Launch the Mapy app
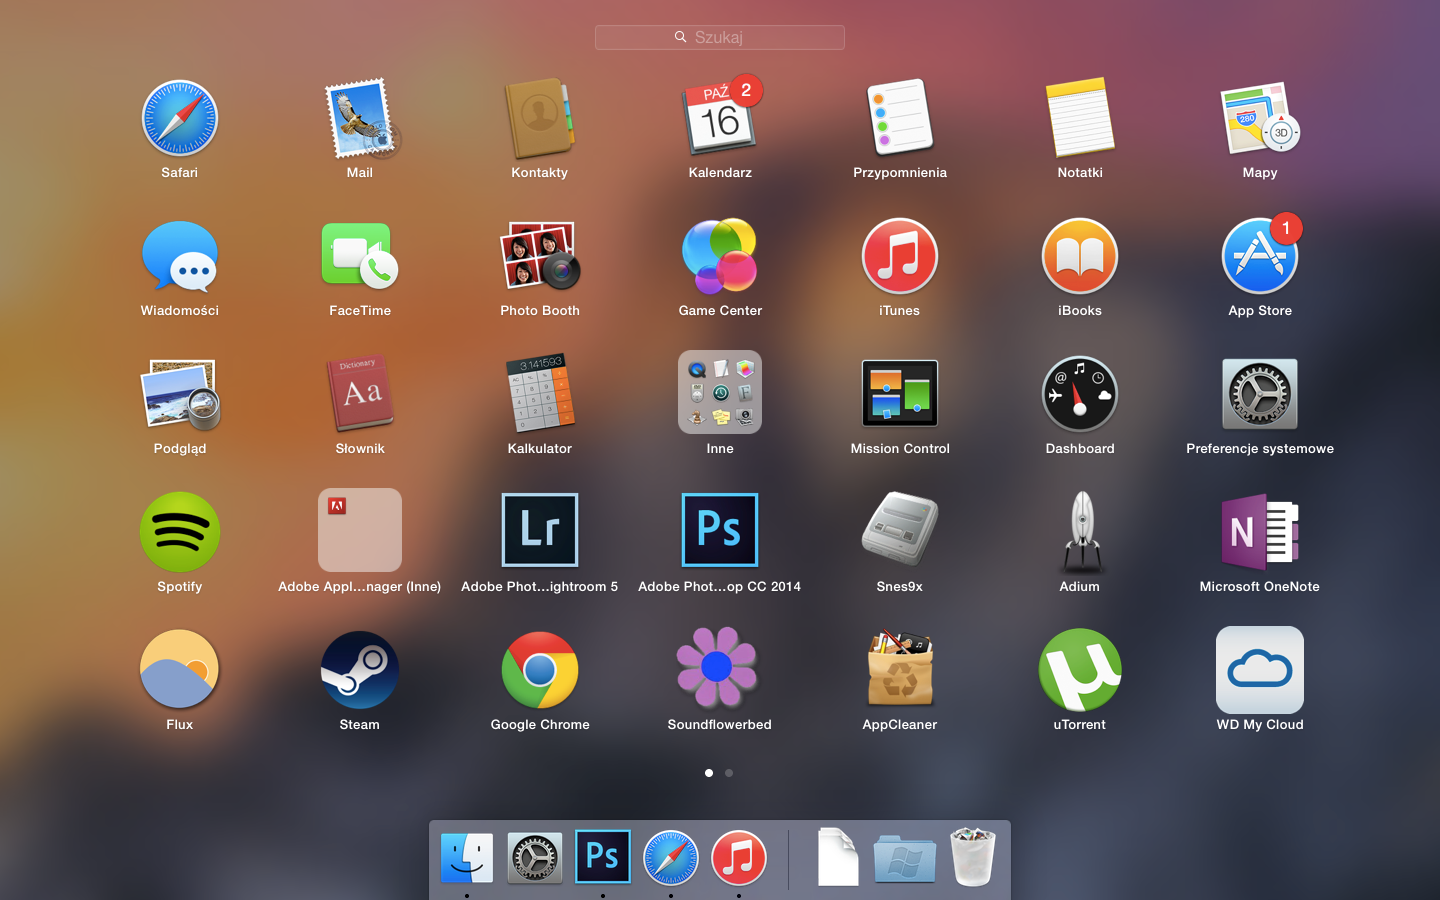Screen dimensions: 1440x900 pyautogui.click(x=1260, y=119)
